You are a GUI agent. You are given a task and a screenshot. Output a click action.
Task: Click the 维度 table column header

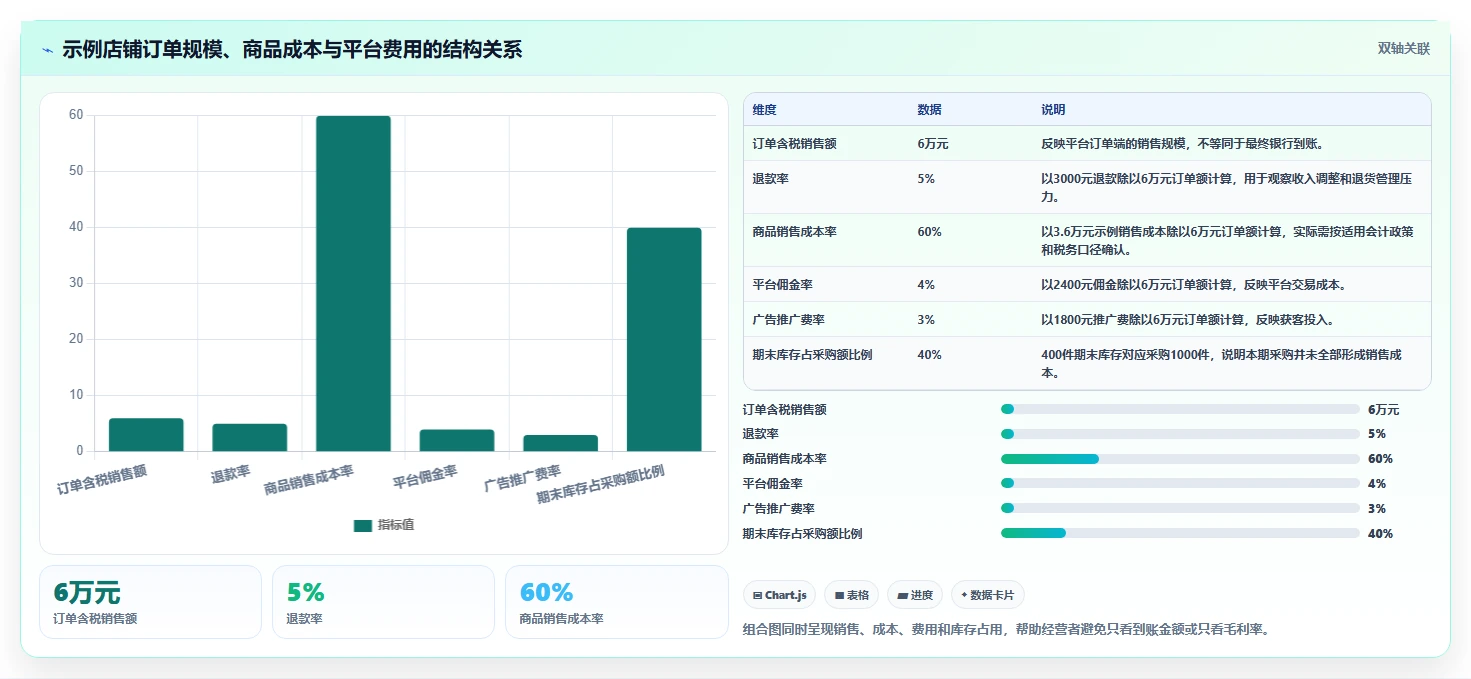(x=765, y=110)
